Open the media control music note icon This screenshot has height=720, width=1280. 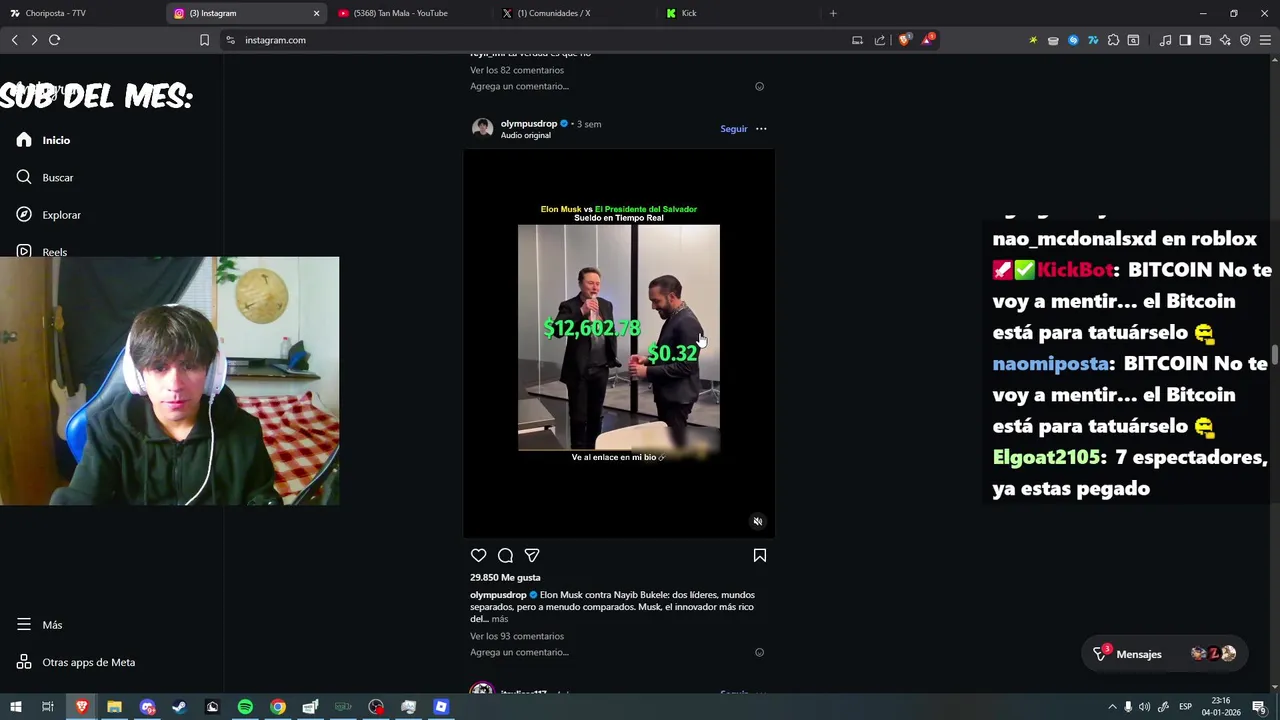(x=1165, y=40)
